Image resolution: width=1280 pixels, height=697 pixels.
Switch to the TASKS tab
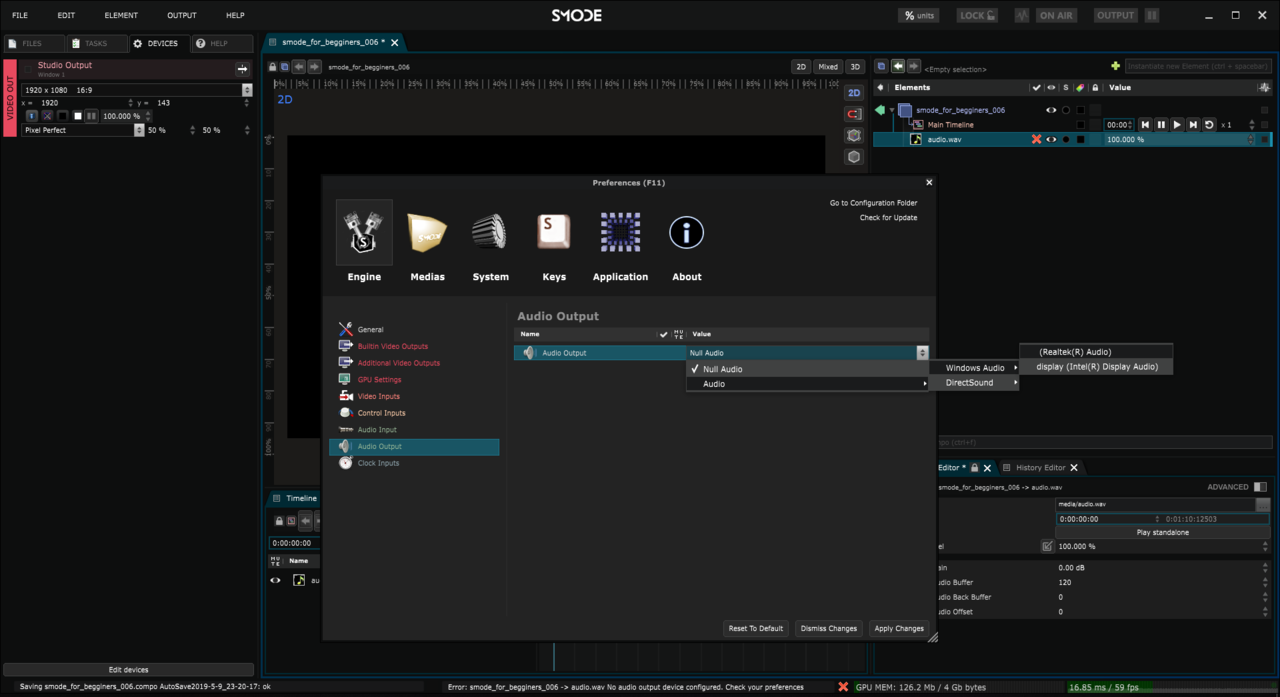coord(97,44)
